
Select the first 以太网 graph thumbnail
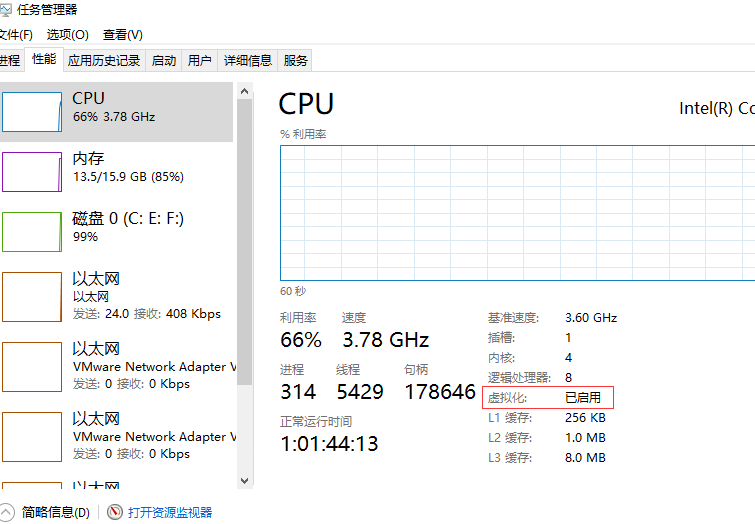pyautogui.click(x=32, y=297)
